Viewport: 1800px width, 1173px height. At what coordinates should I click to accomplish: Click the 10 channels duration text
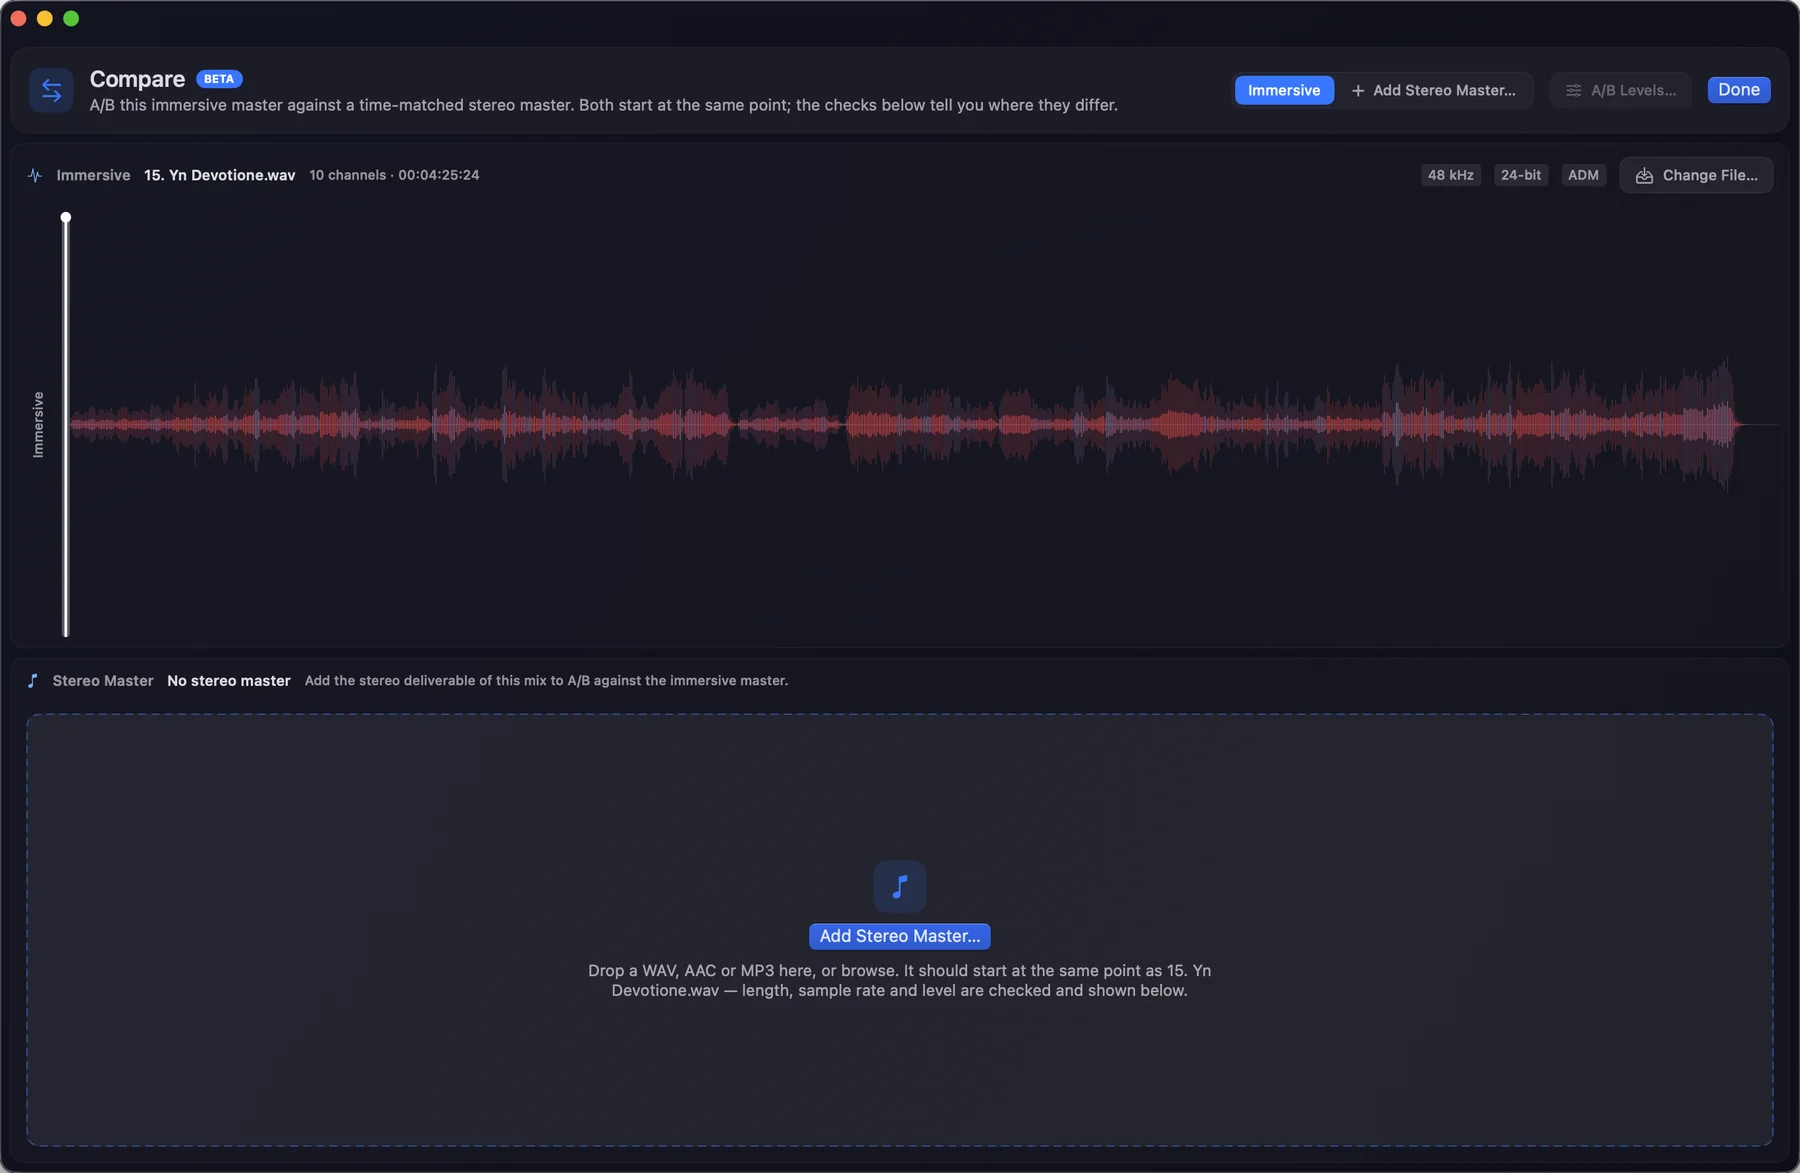pos(394,175)
